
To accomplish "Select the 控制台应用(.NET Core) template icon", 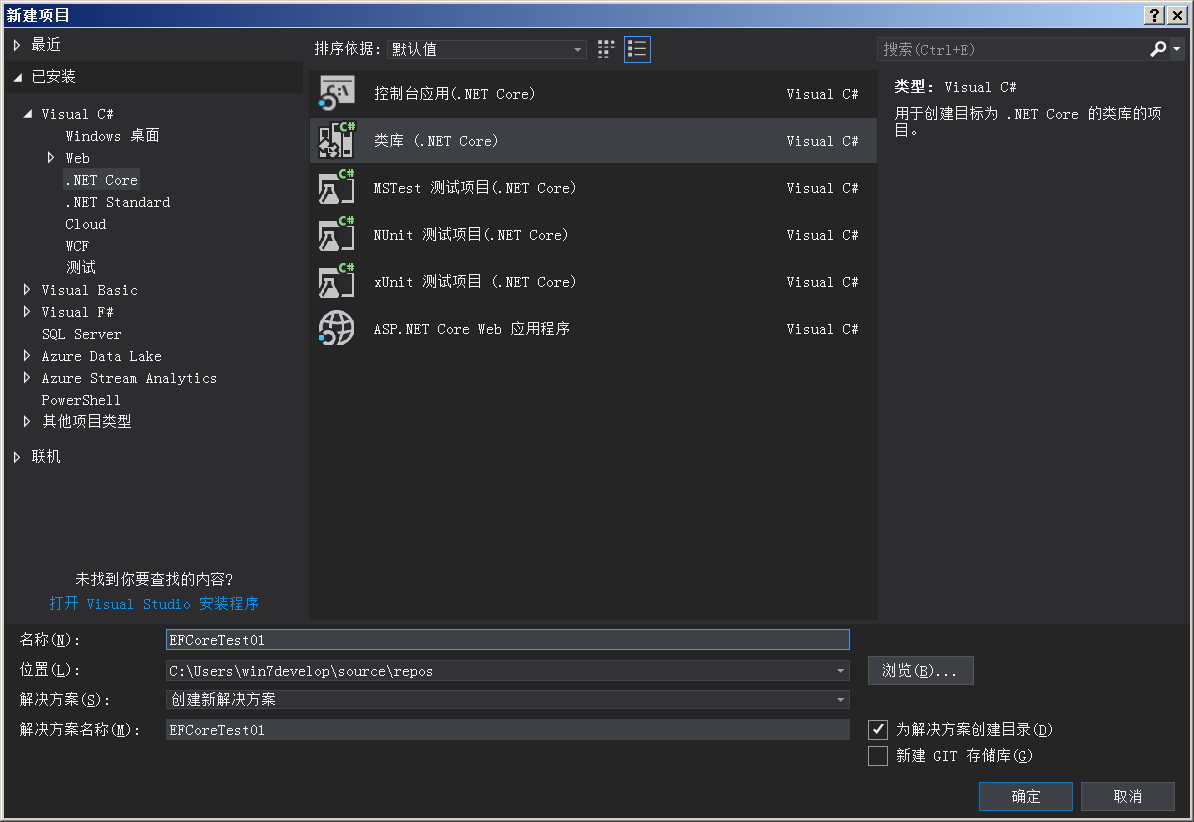I will click(x=335, y=93).
